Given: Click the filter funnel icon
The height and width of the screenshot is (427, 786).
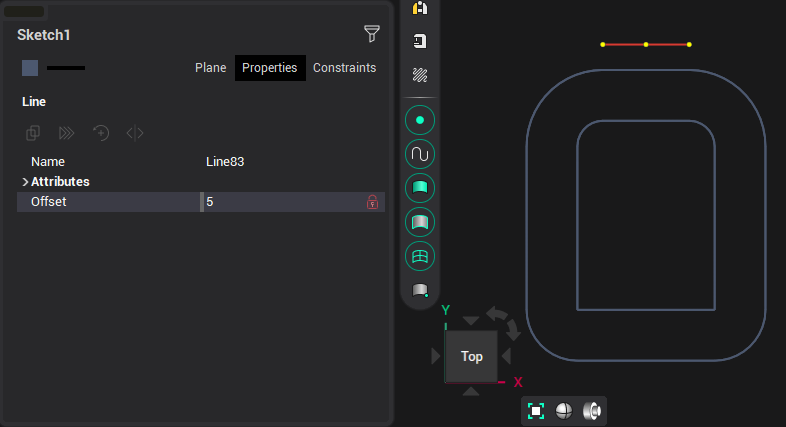Looking at the screenshot, I should click(372, 34).
